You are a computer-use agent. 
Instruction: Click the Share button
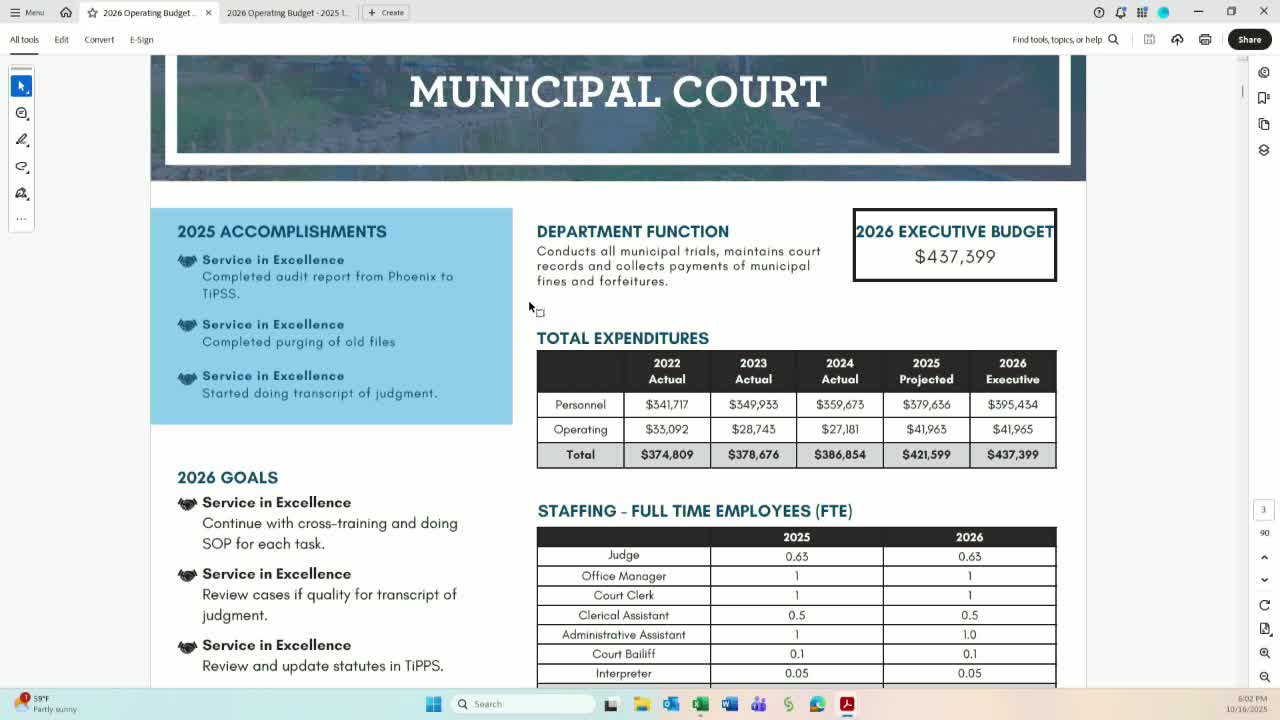pos(1249,40)
